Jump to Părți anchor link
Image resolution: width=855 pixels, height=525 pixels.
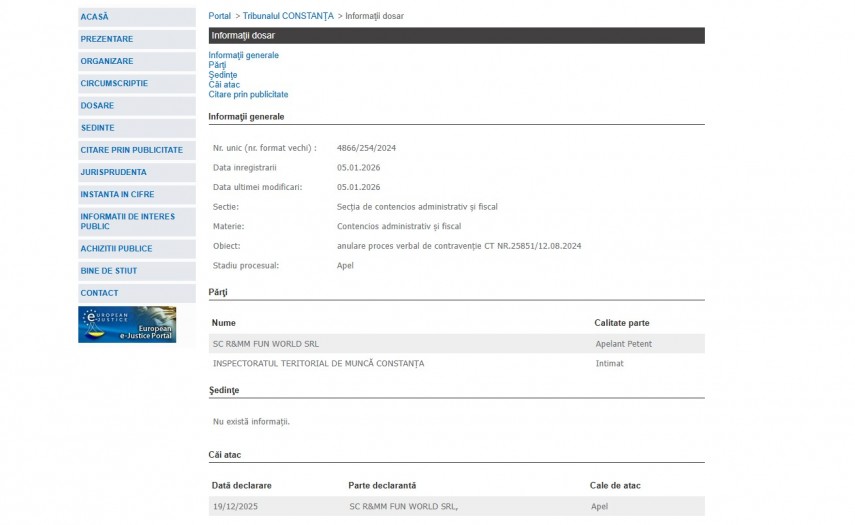click(x=217, y=65)
